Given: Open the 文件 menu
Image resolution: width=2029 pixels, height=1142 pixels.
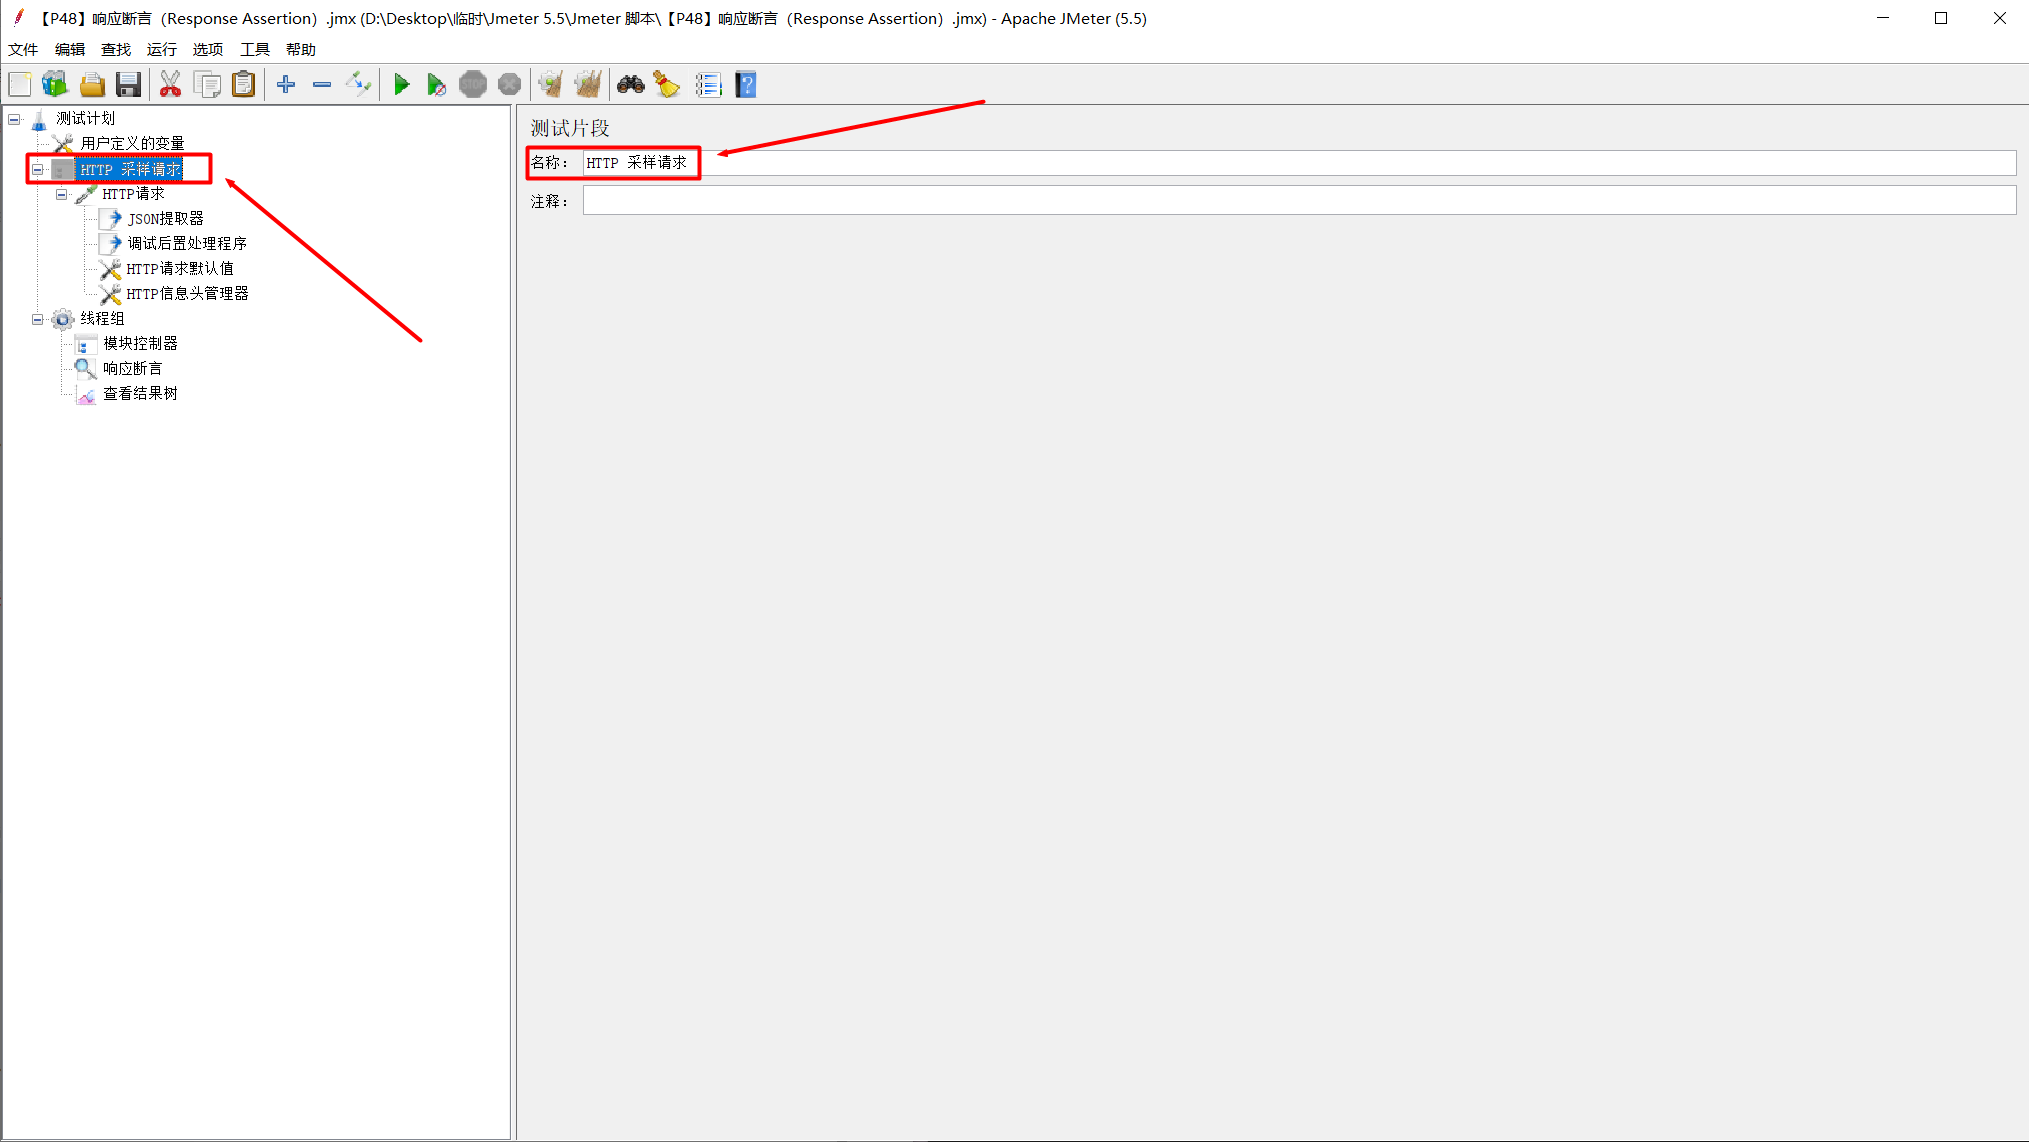Looking at the screenshot, I should [22, 49].
